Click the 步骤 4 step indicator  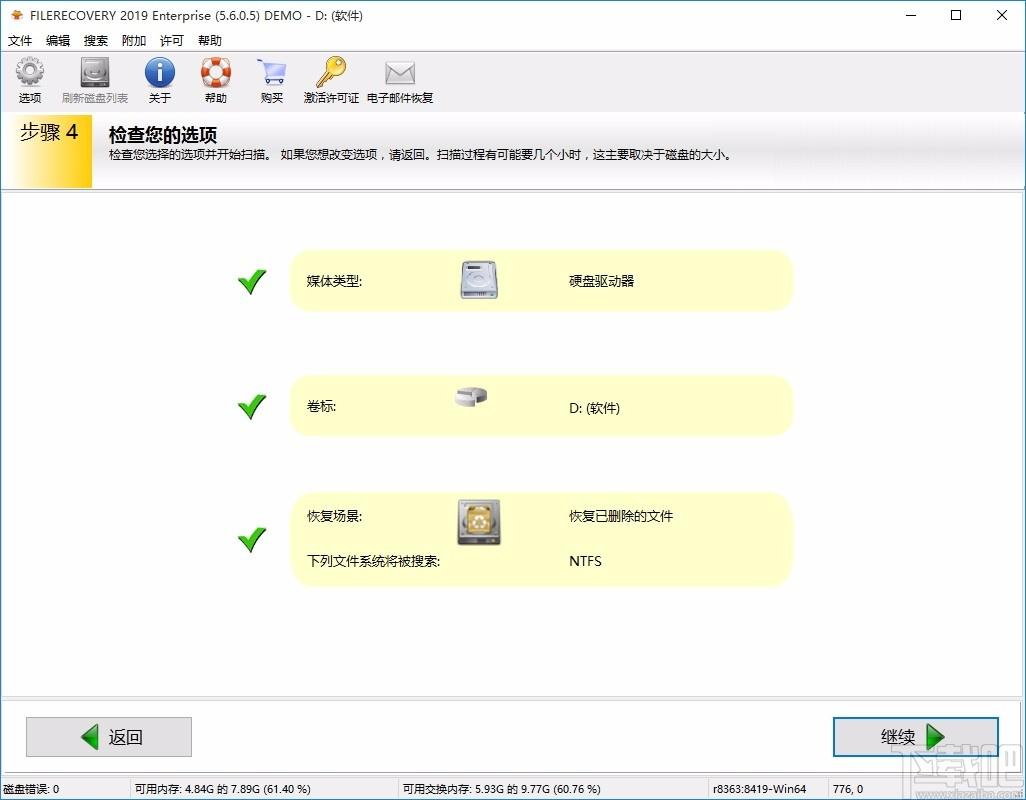(48, 132)
